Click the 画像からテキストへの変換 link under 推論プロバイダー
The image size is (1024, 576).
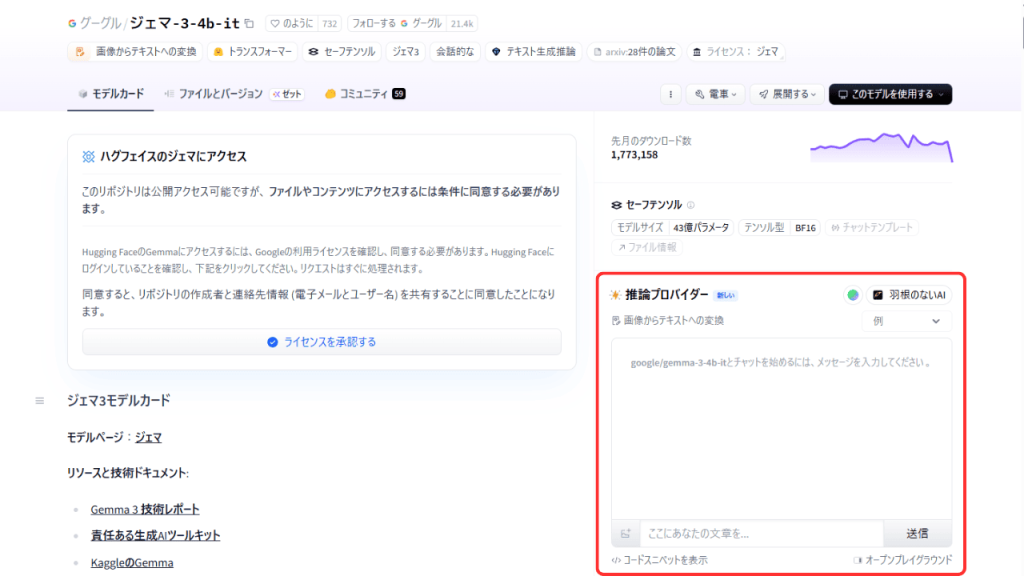tap(667, 321)
